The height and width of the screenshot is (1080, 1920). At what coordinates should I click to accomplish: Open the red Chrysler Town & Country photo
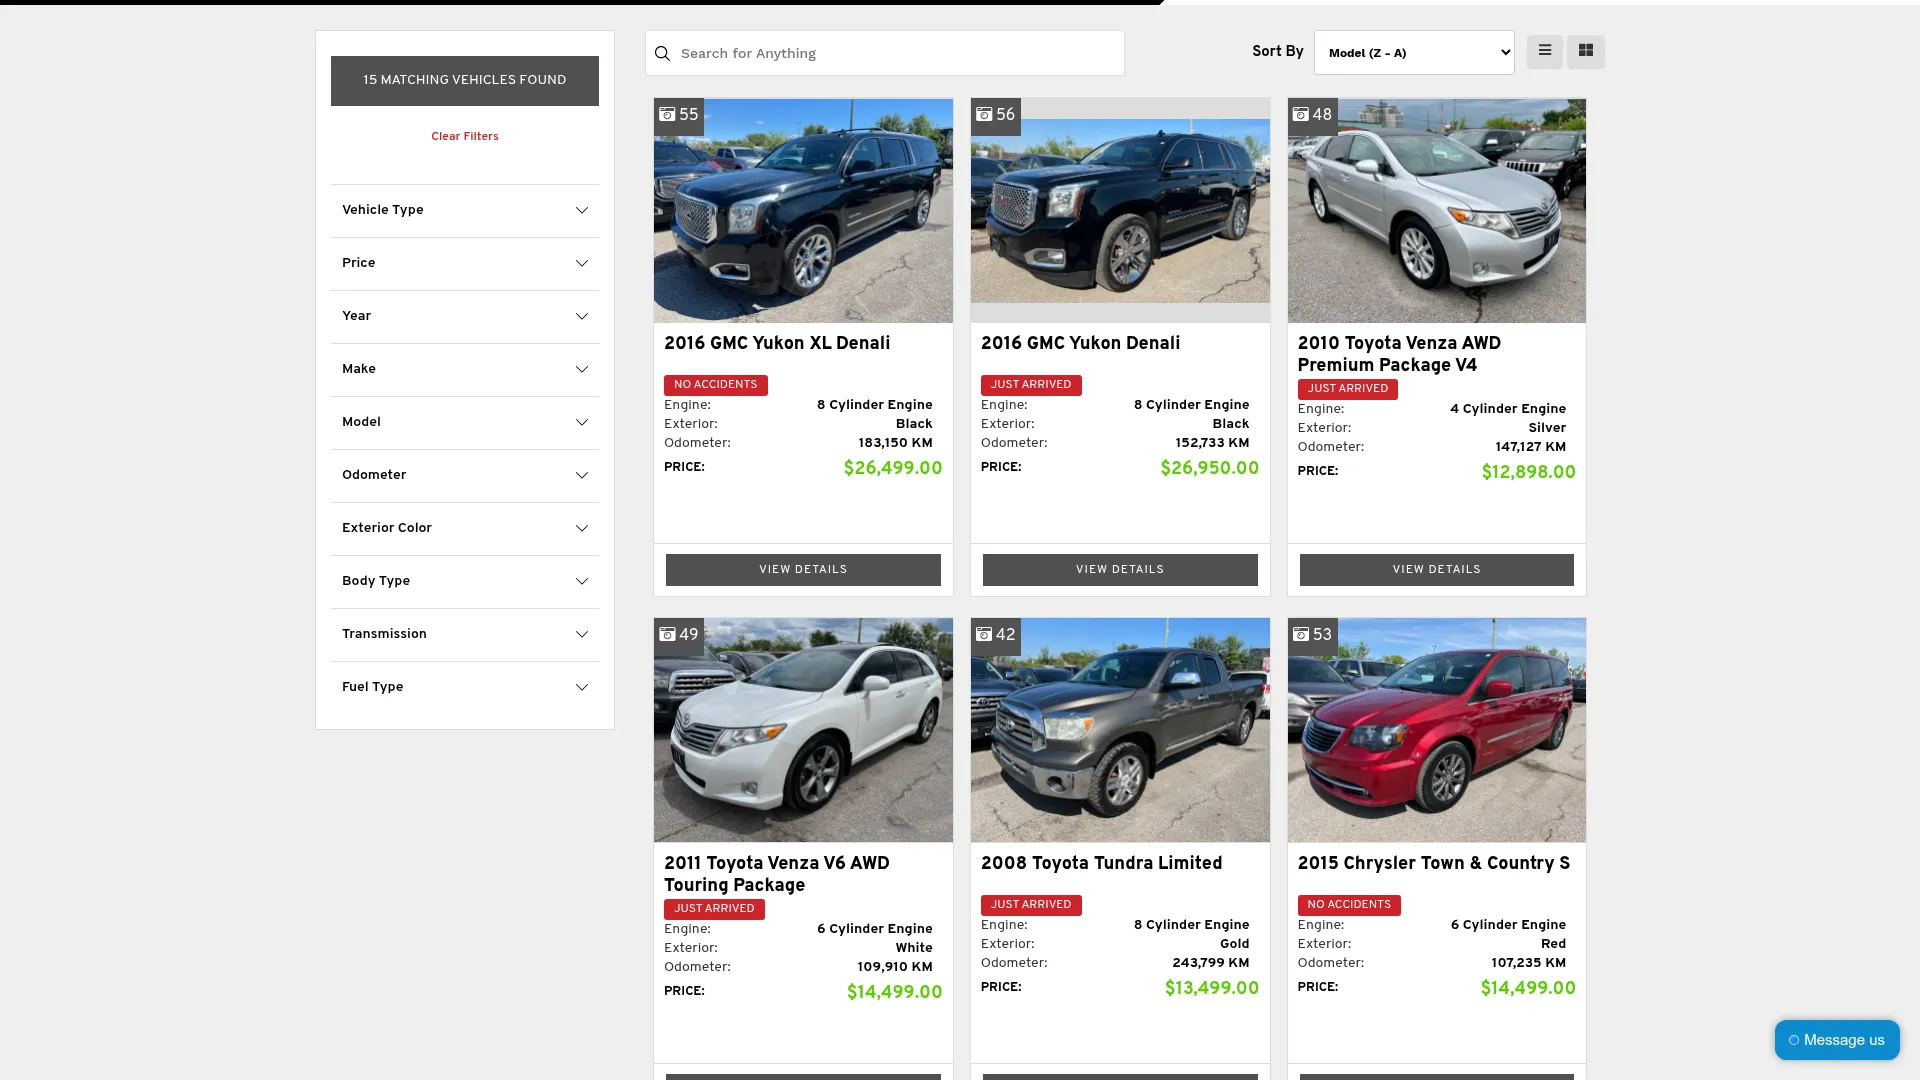tap(1436, 730)
